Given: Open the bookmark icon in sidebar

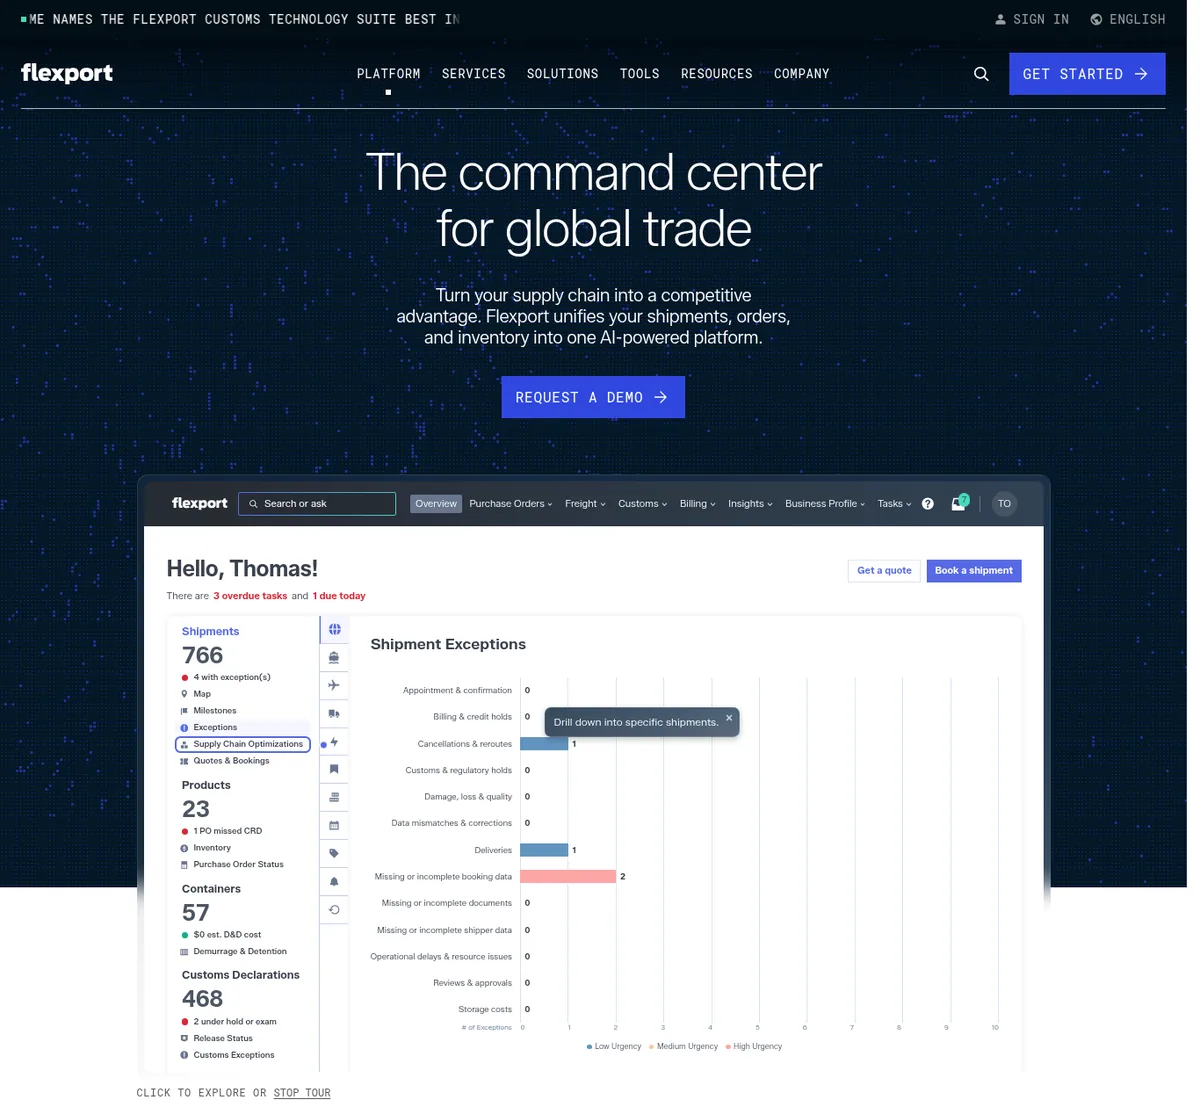Looking at the screenshot, I should coord(334,769).
